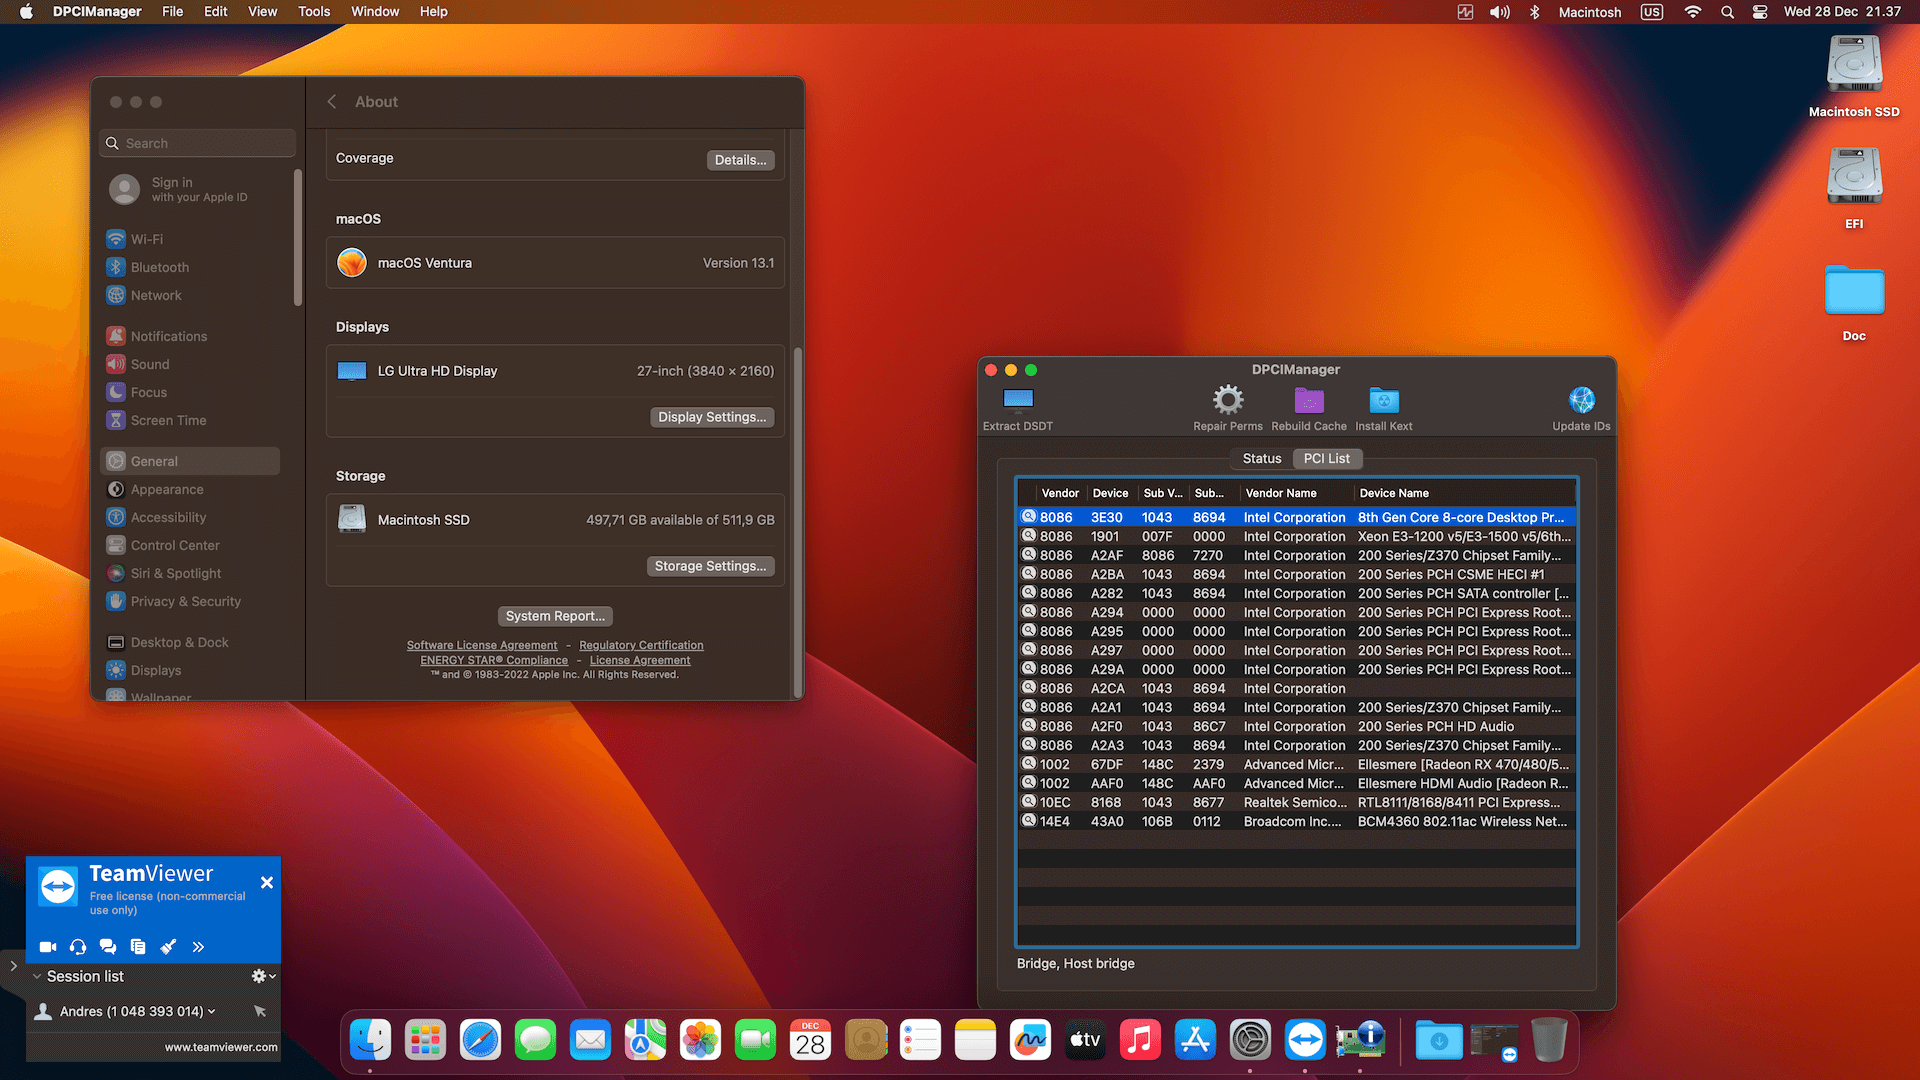Viewport: 1920px width, 1080px height.
Task: Open the Tools menu
Action: tap(314, 11)
